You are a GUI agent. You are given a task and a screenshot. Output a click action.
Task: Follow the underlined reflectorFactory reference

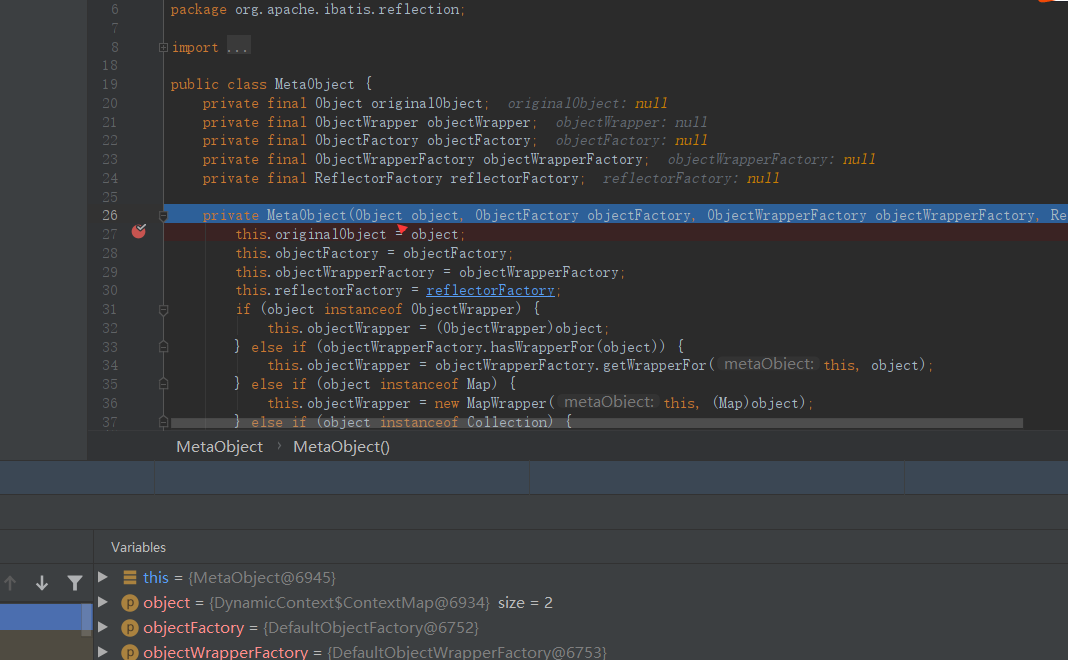point(490,291)
